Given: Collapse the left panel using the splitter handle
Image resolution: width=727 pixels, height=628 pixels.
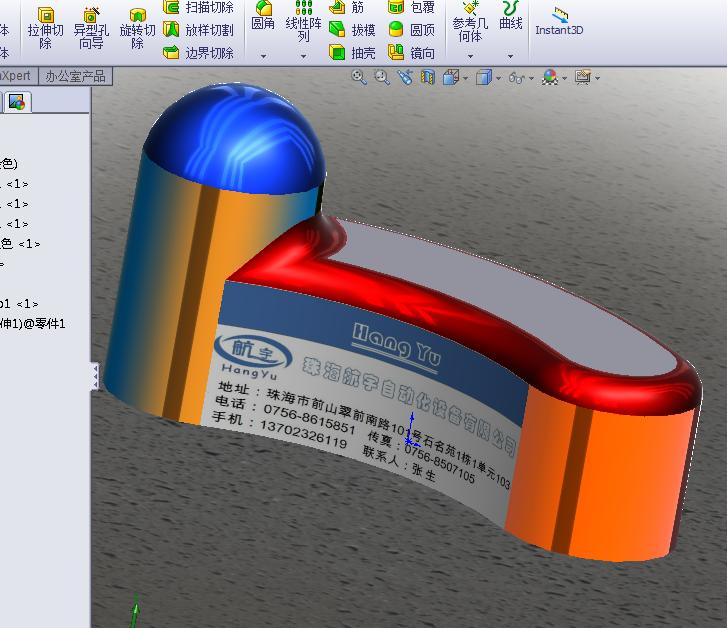Looking at the screenshot, I should (x=95, y=377).
